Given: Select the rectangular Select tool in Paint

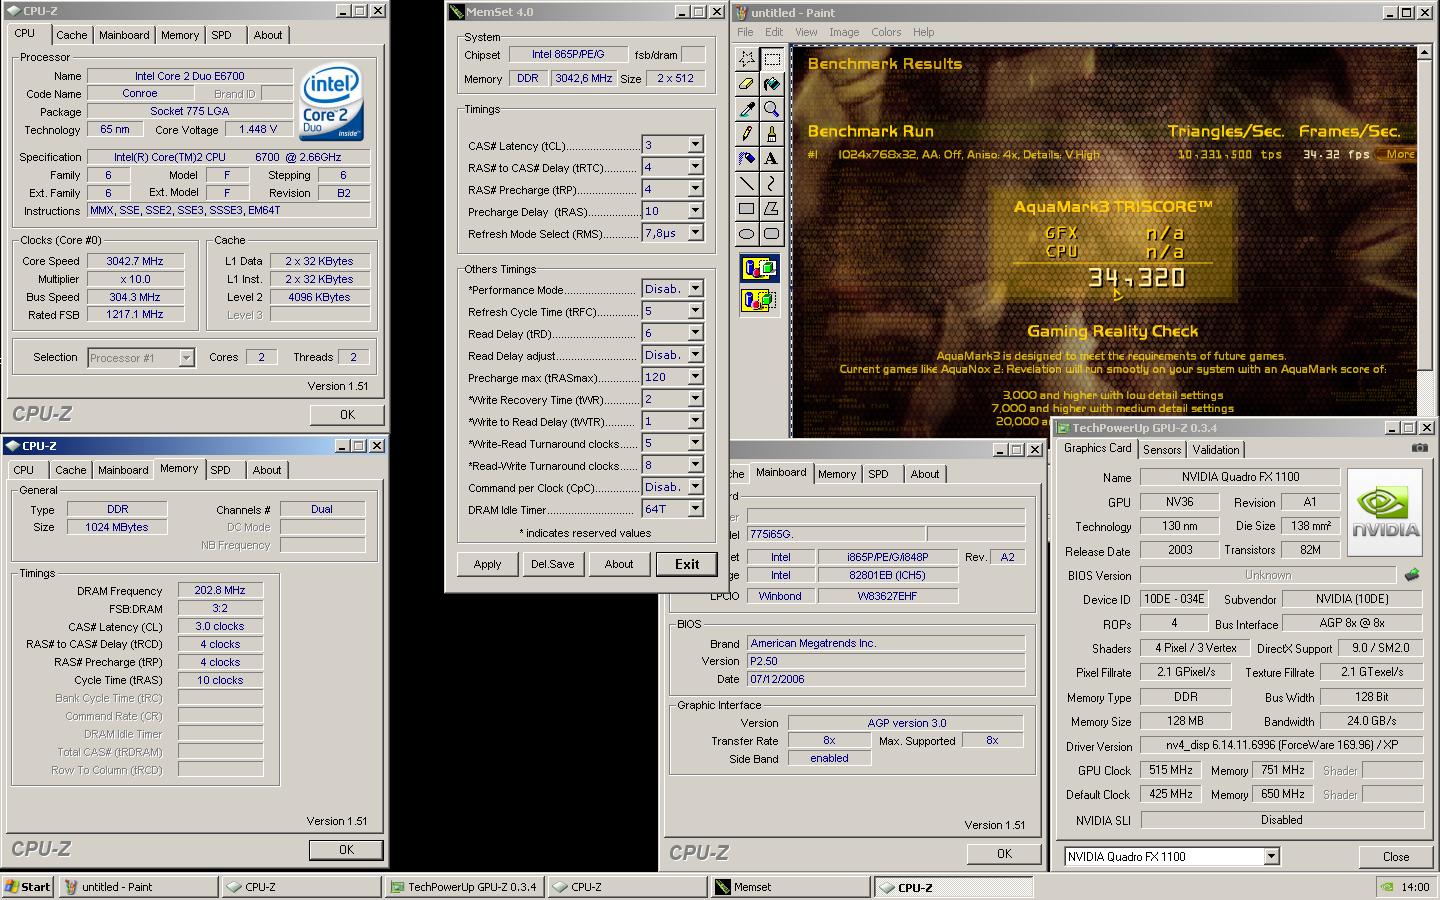Looking at the screenshot, I should (772, 59).
